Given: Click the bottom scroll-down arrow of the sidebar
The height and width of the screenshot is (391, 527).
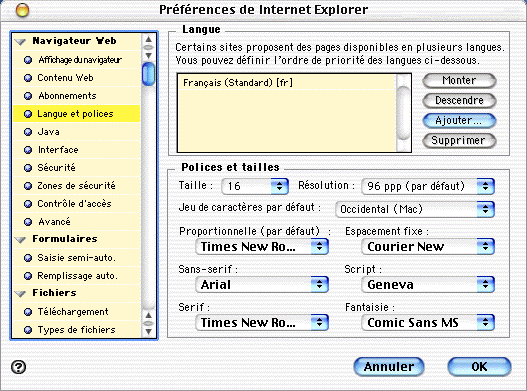Looking at the screenshot, I should point(149,331).
